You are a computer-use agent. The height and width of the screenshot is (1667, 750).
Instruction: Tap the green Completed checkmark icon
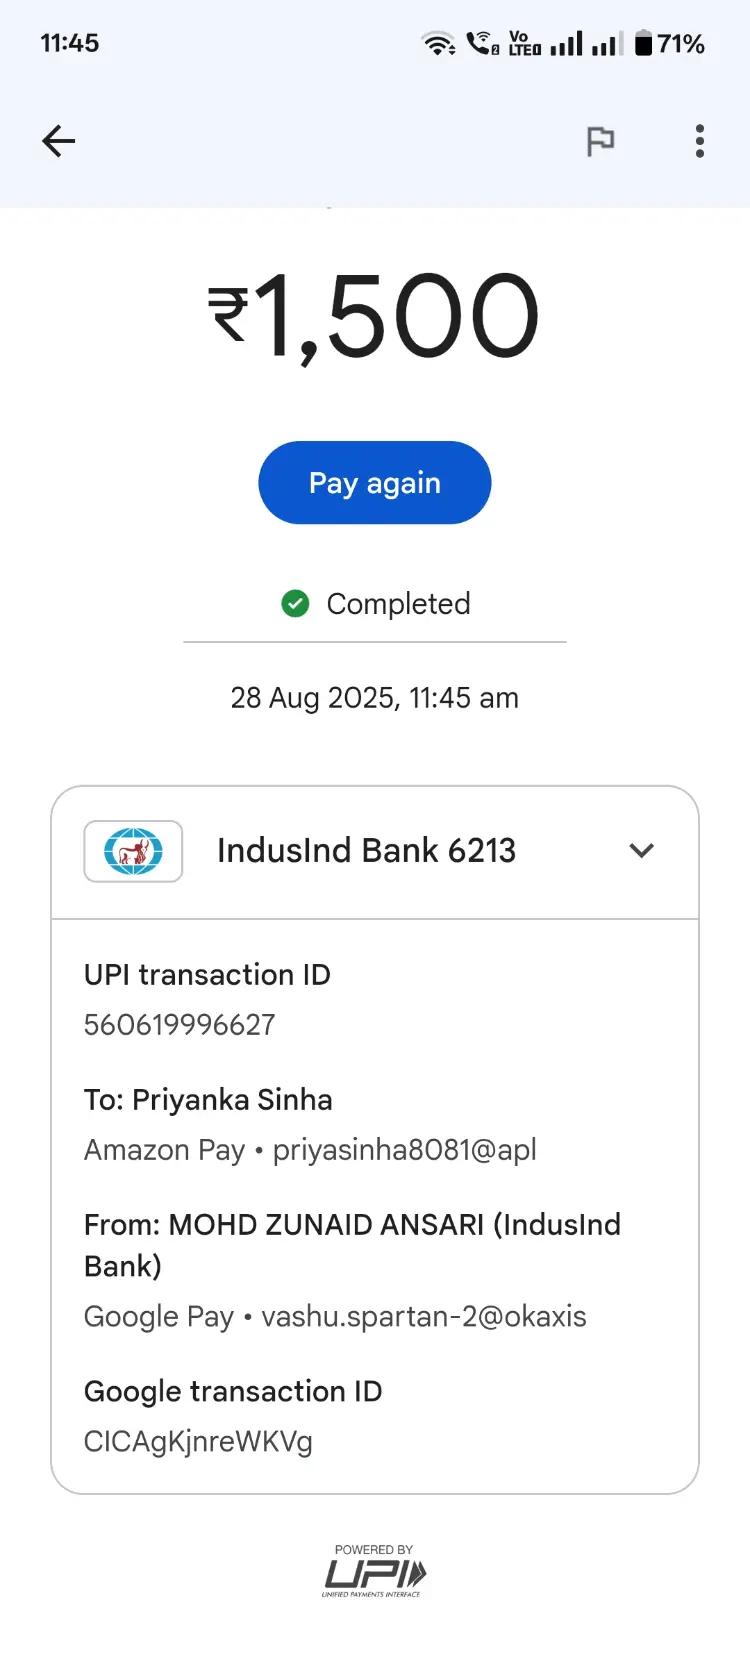(x=295, y=603)
